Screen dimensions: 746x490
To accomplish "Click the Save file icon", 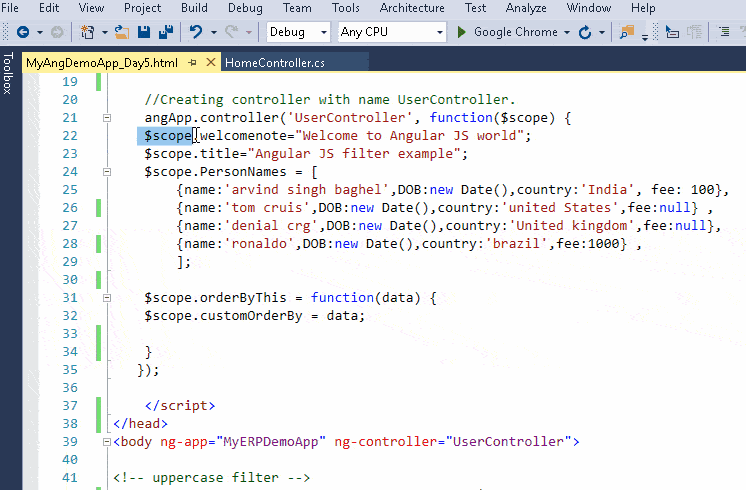I will [x=144, y=32].
